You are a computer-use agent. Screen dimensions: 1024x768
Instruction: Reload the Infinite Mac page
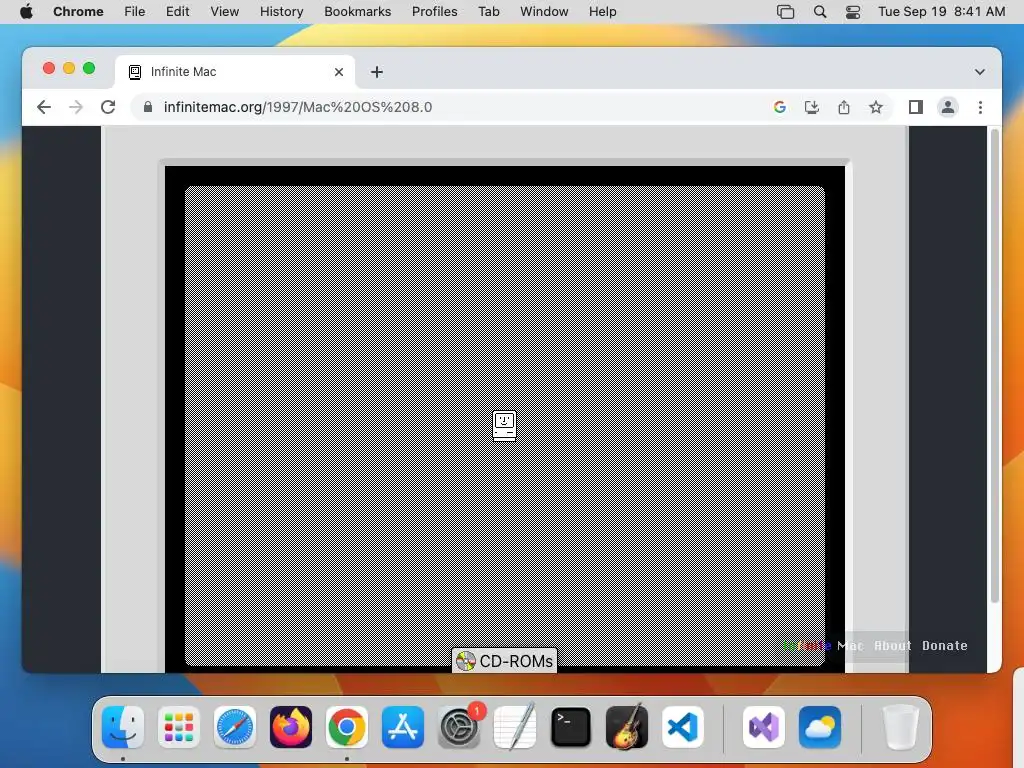[108, 107]
